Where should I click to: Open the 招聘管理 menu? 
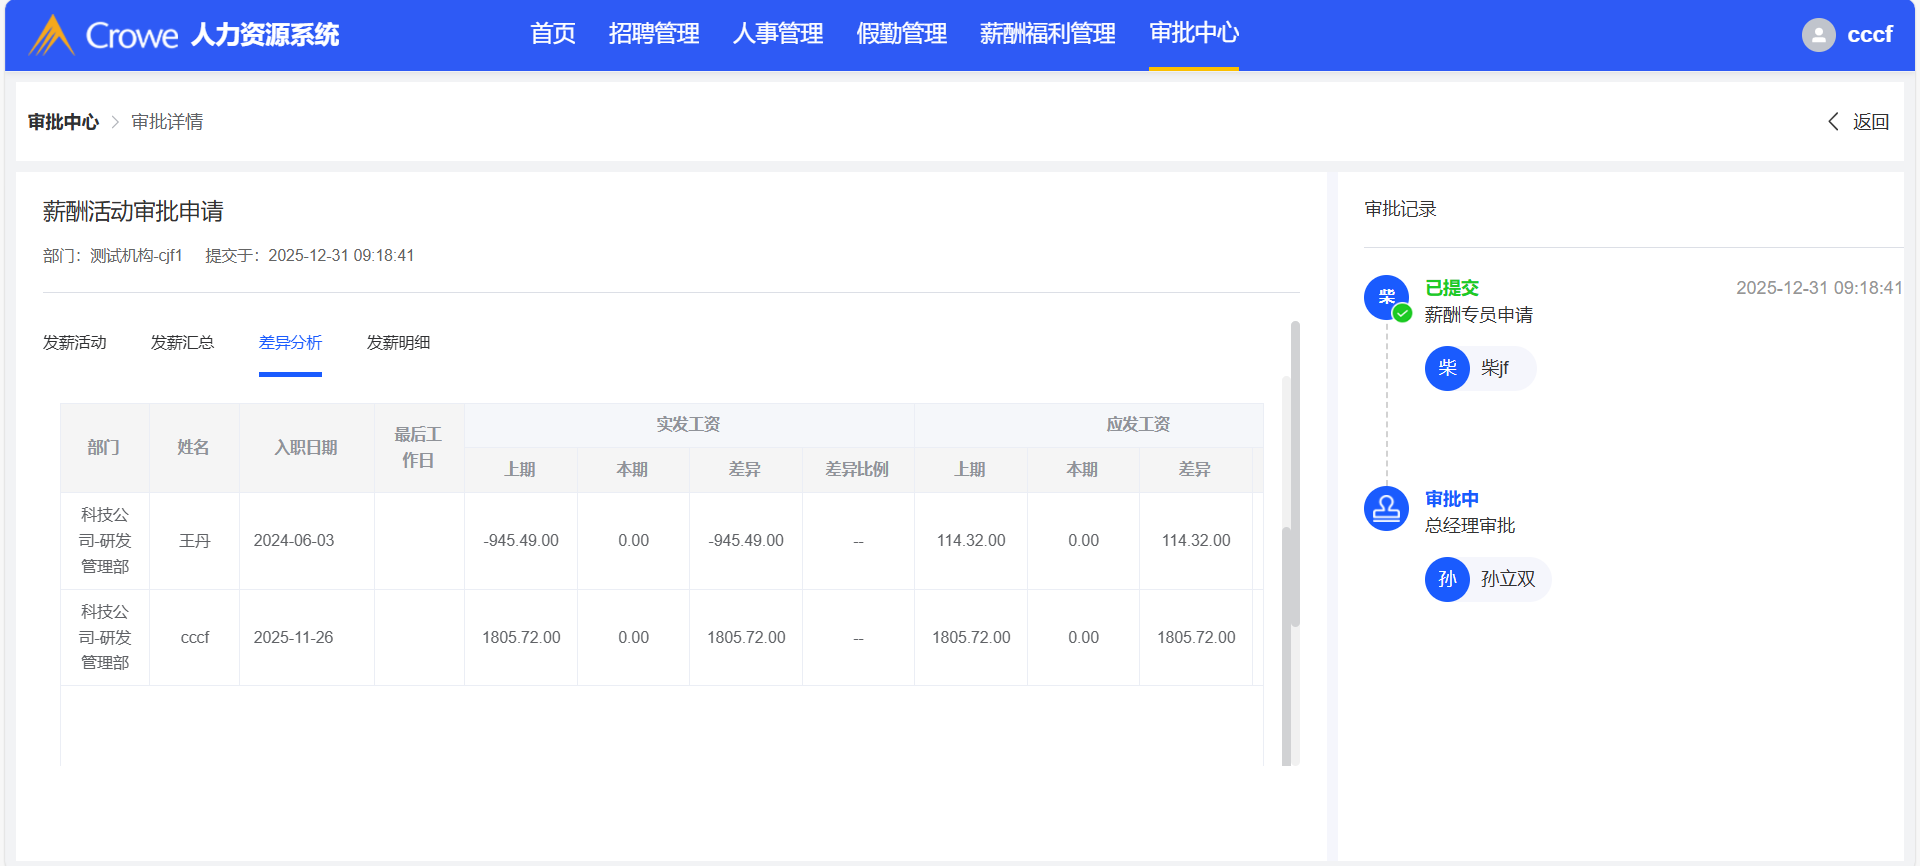654,34
